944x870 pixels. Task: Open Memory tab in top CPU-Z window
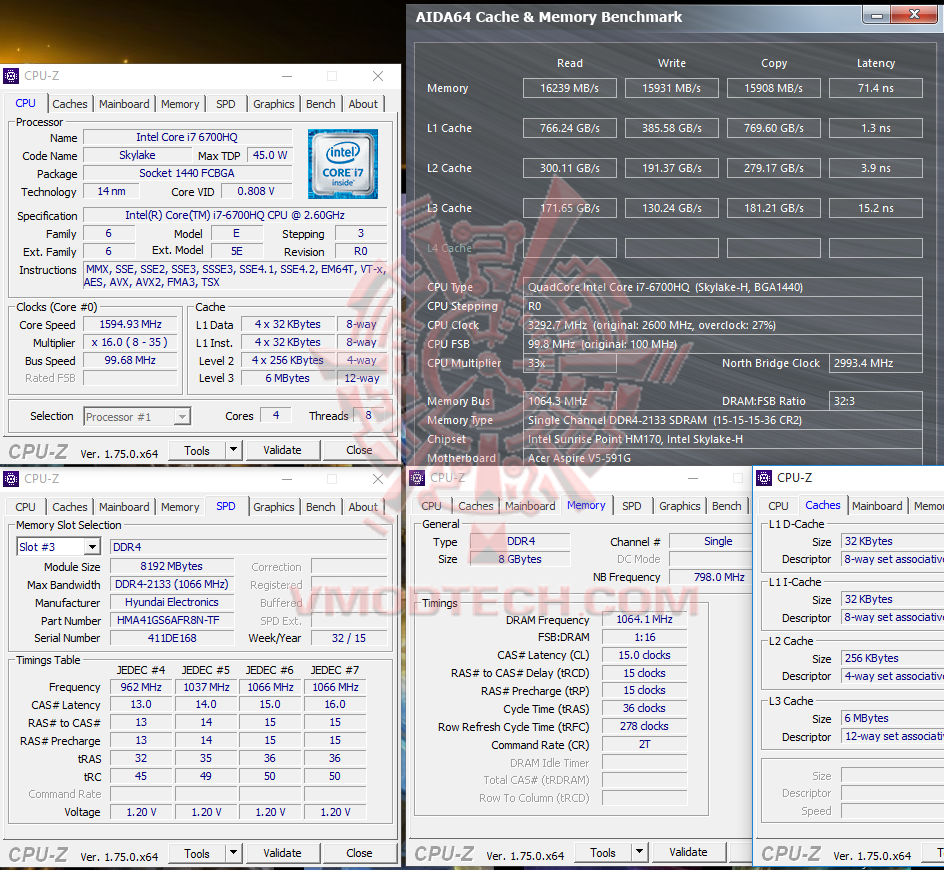click(180, 104)
